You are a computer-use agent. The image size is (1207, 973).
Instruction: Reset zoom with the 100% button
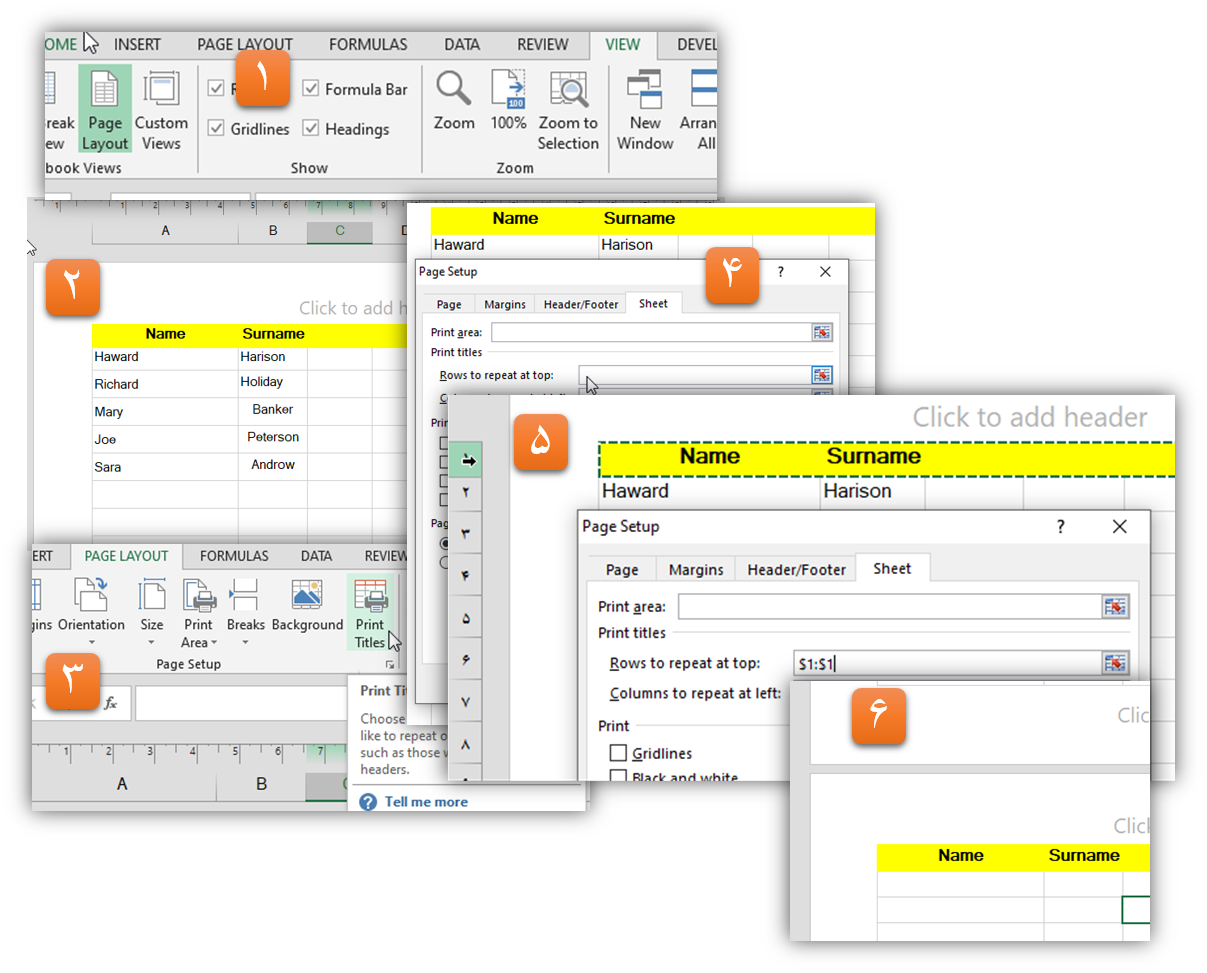pos(508,101)
